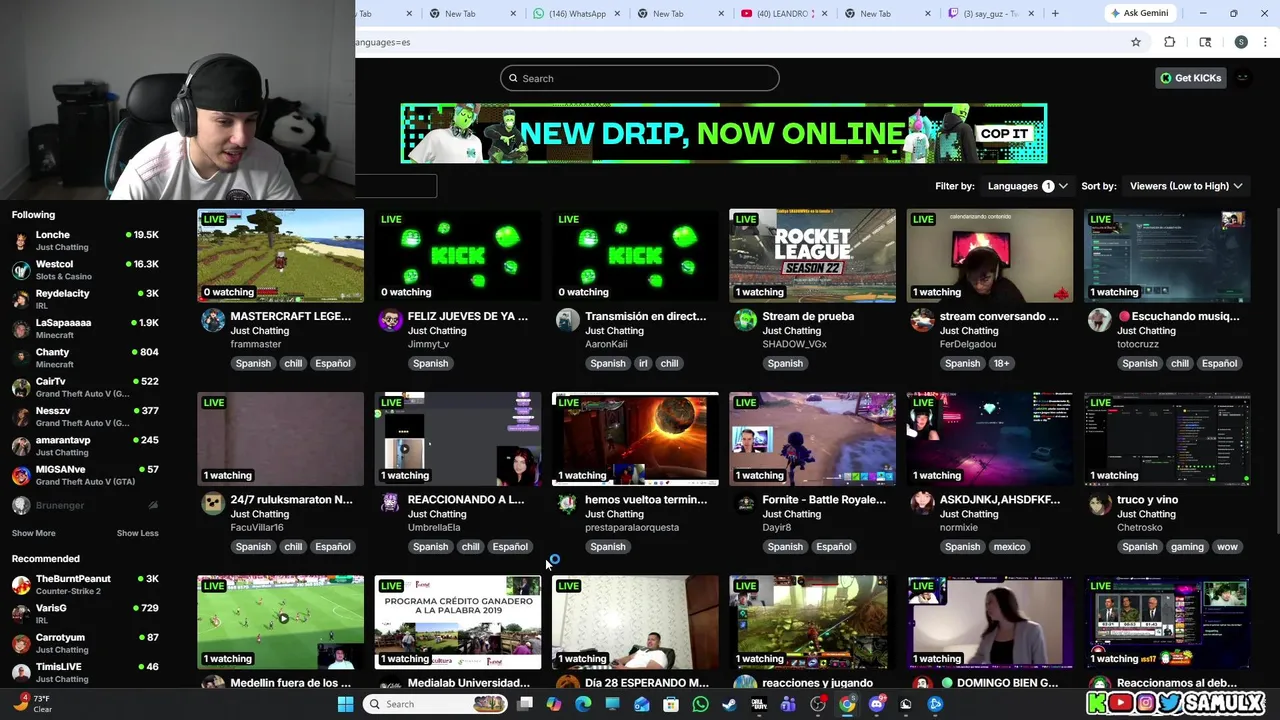Click the Nesszv channel avatar
This screenshot has width=1280, height=720.
(x=21, y=417)
